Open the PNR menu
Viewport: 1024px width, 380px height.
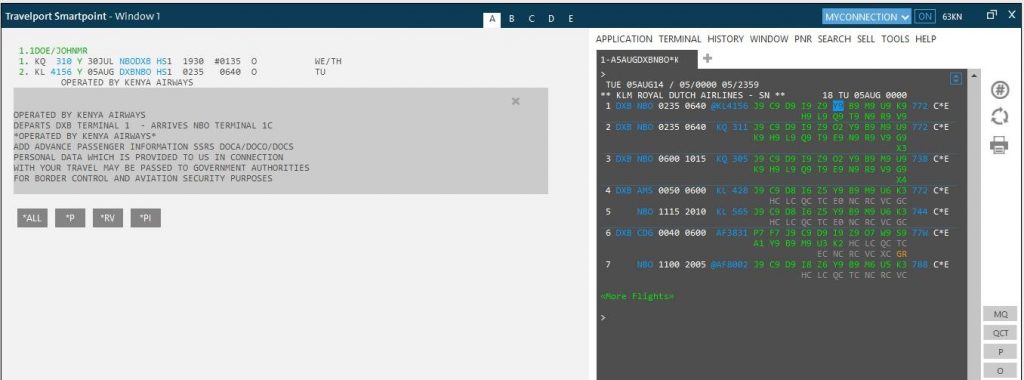pos(803,39)
